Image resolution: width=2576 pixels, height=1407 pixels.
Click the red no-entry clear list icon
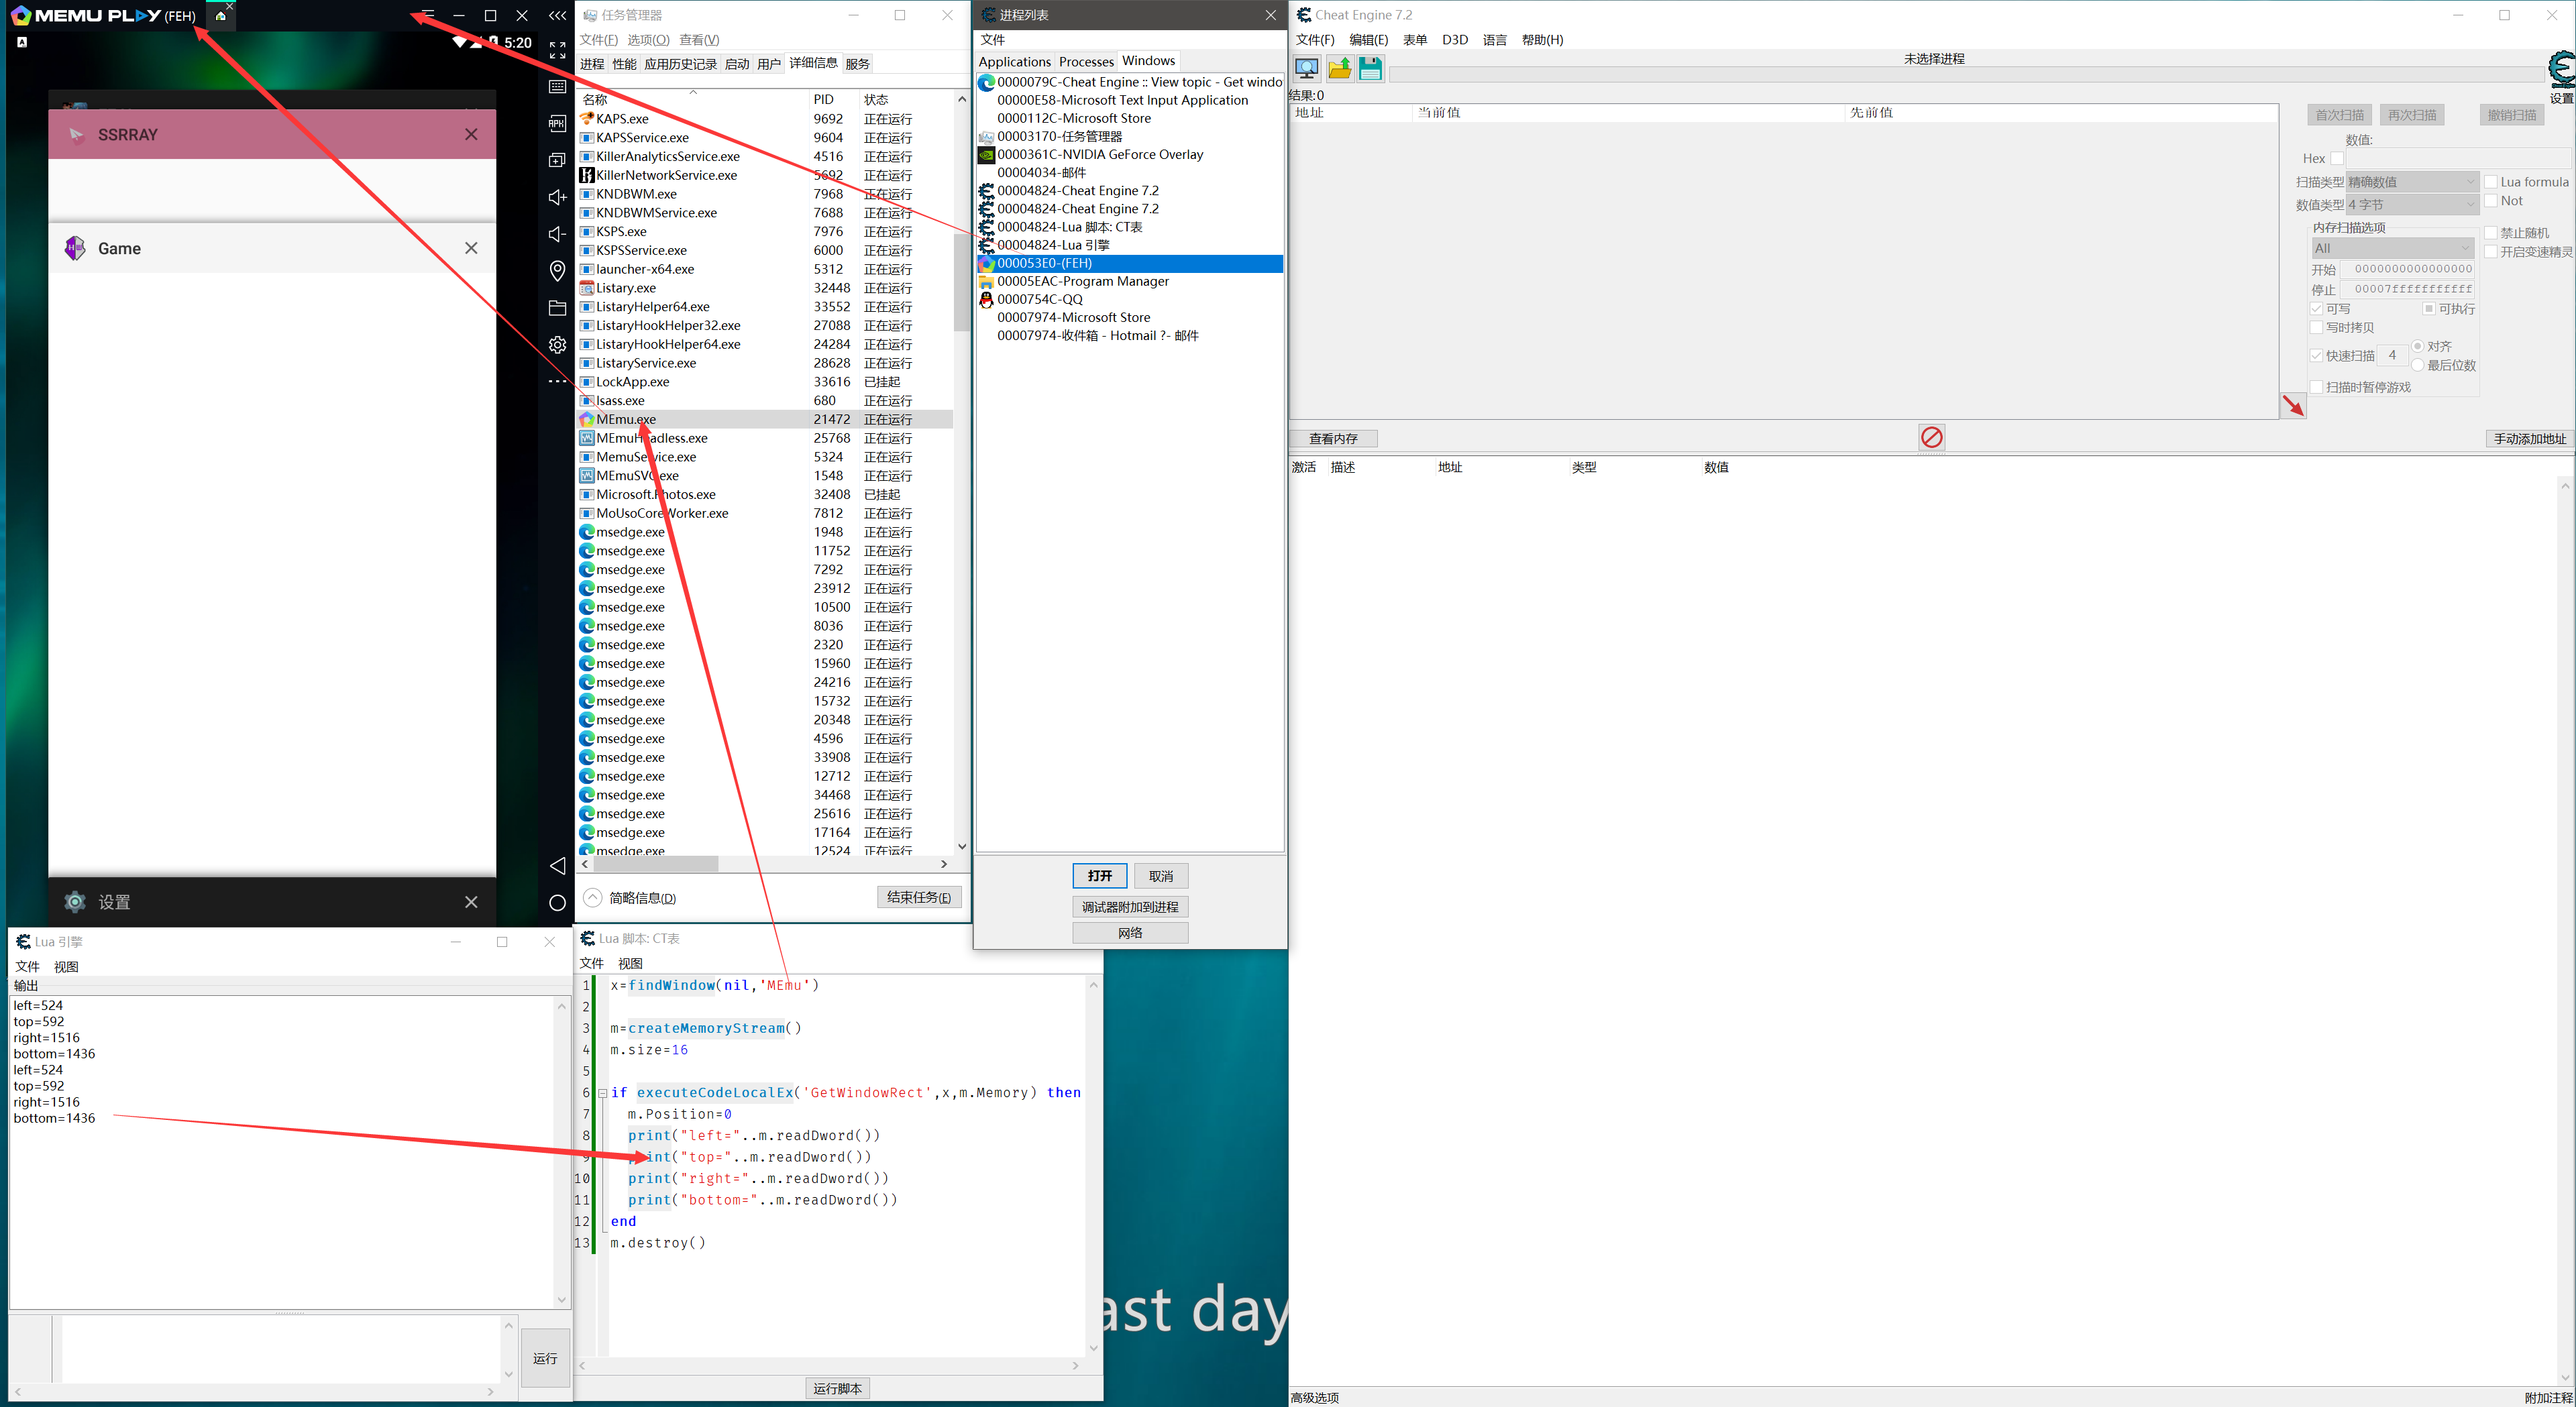[1931, 437]
